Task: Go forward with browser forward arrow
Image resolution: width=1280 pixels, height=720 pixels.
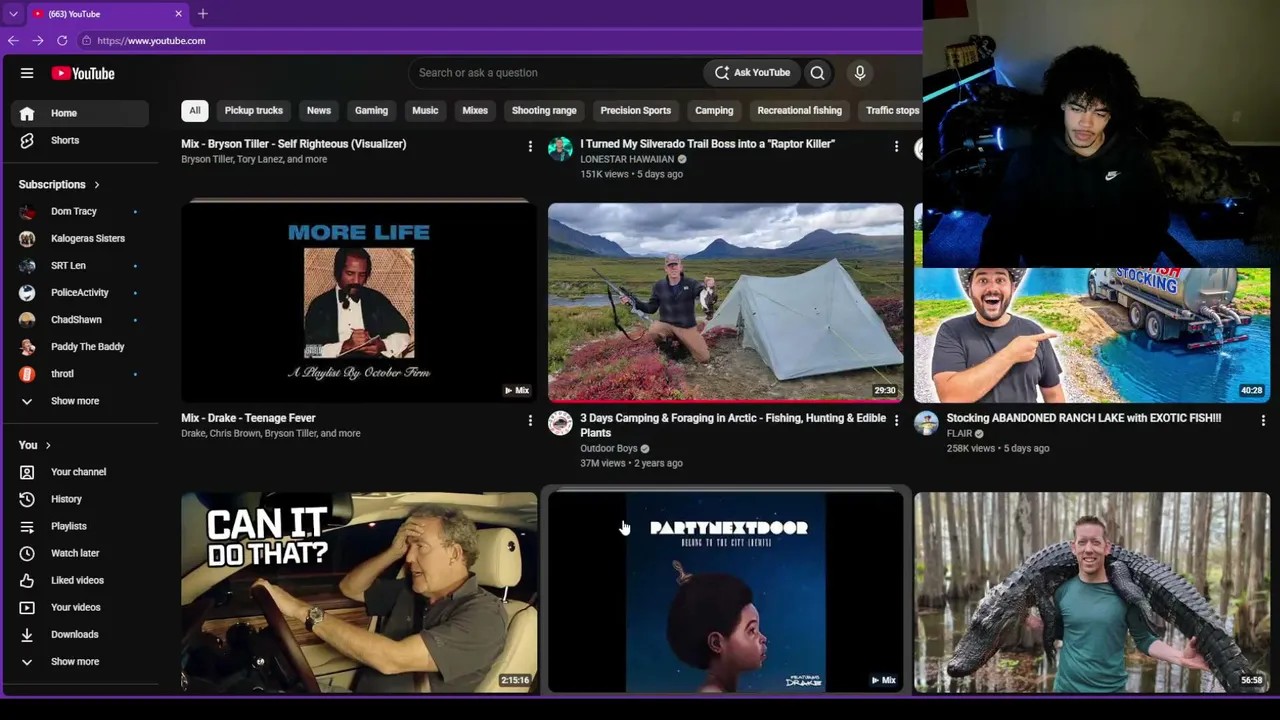Action: [37, 41]
